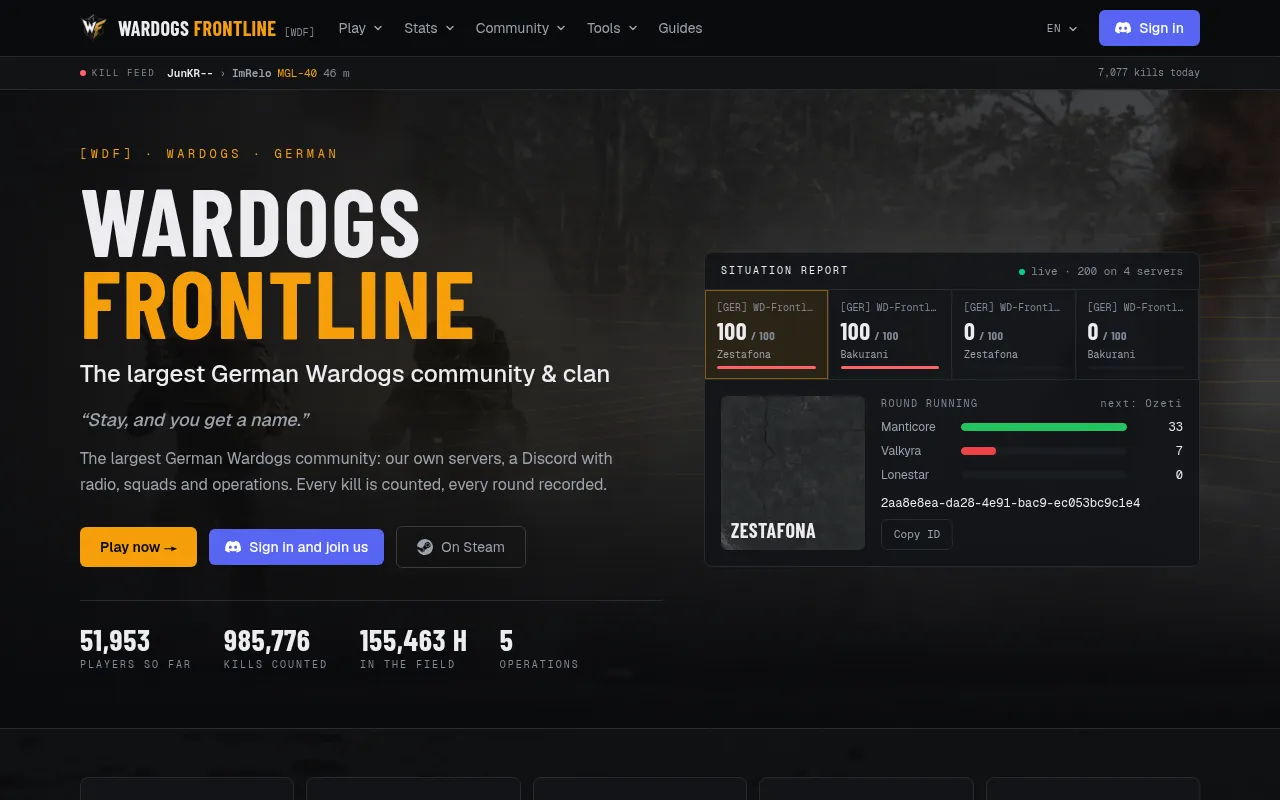Copy the server ID with Copy ID
Image resolution: width=1280 pixels, height=800 pixels.
point(917,534)
